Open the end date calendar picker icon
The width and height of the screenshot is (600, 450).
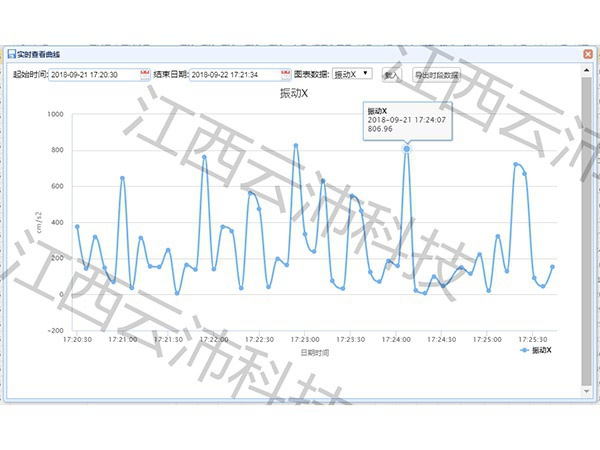click(284, 74)
